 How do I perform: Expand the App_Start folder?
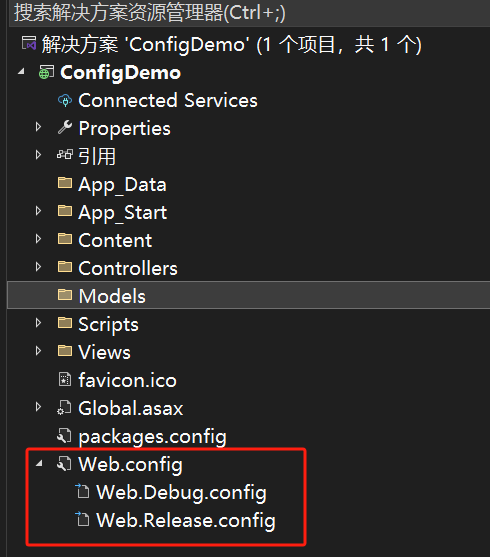tap(38, 211)
